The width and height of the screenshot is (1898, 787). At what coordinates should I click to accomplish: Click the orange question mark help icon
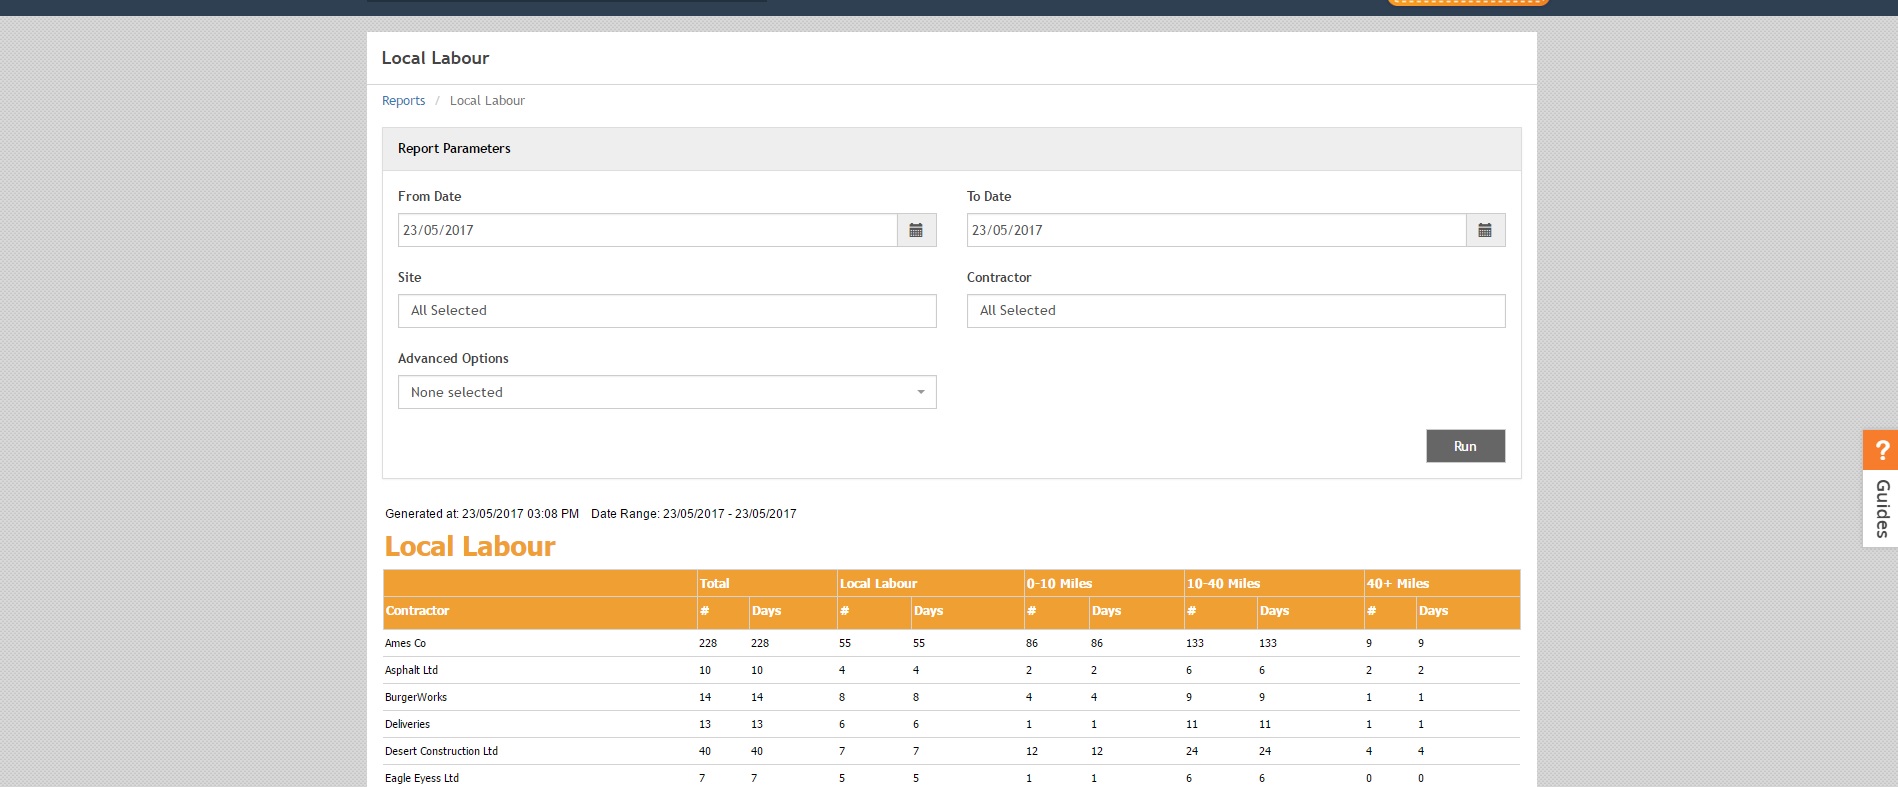1881,450
